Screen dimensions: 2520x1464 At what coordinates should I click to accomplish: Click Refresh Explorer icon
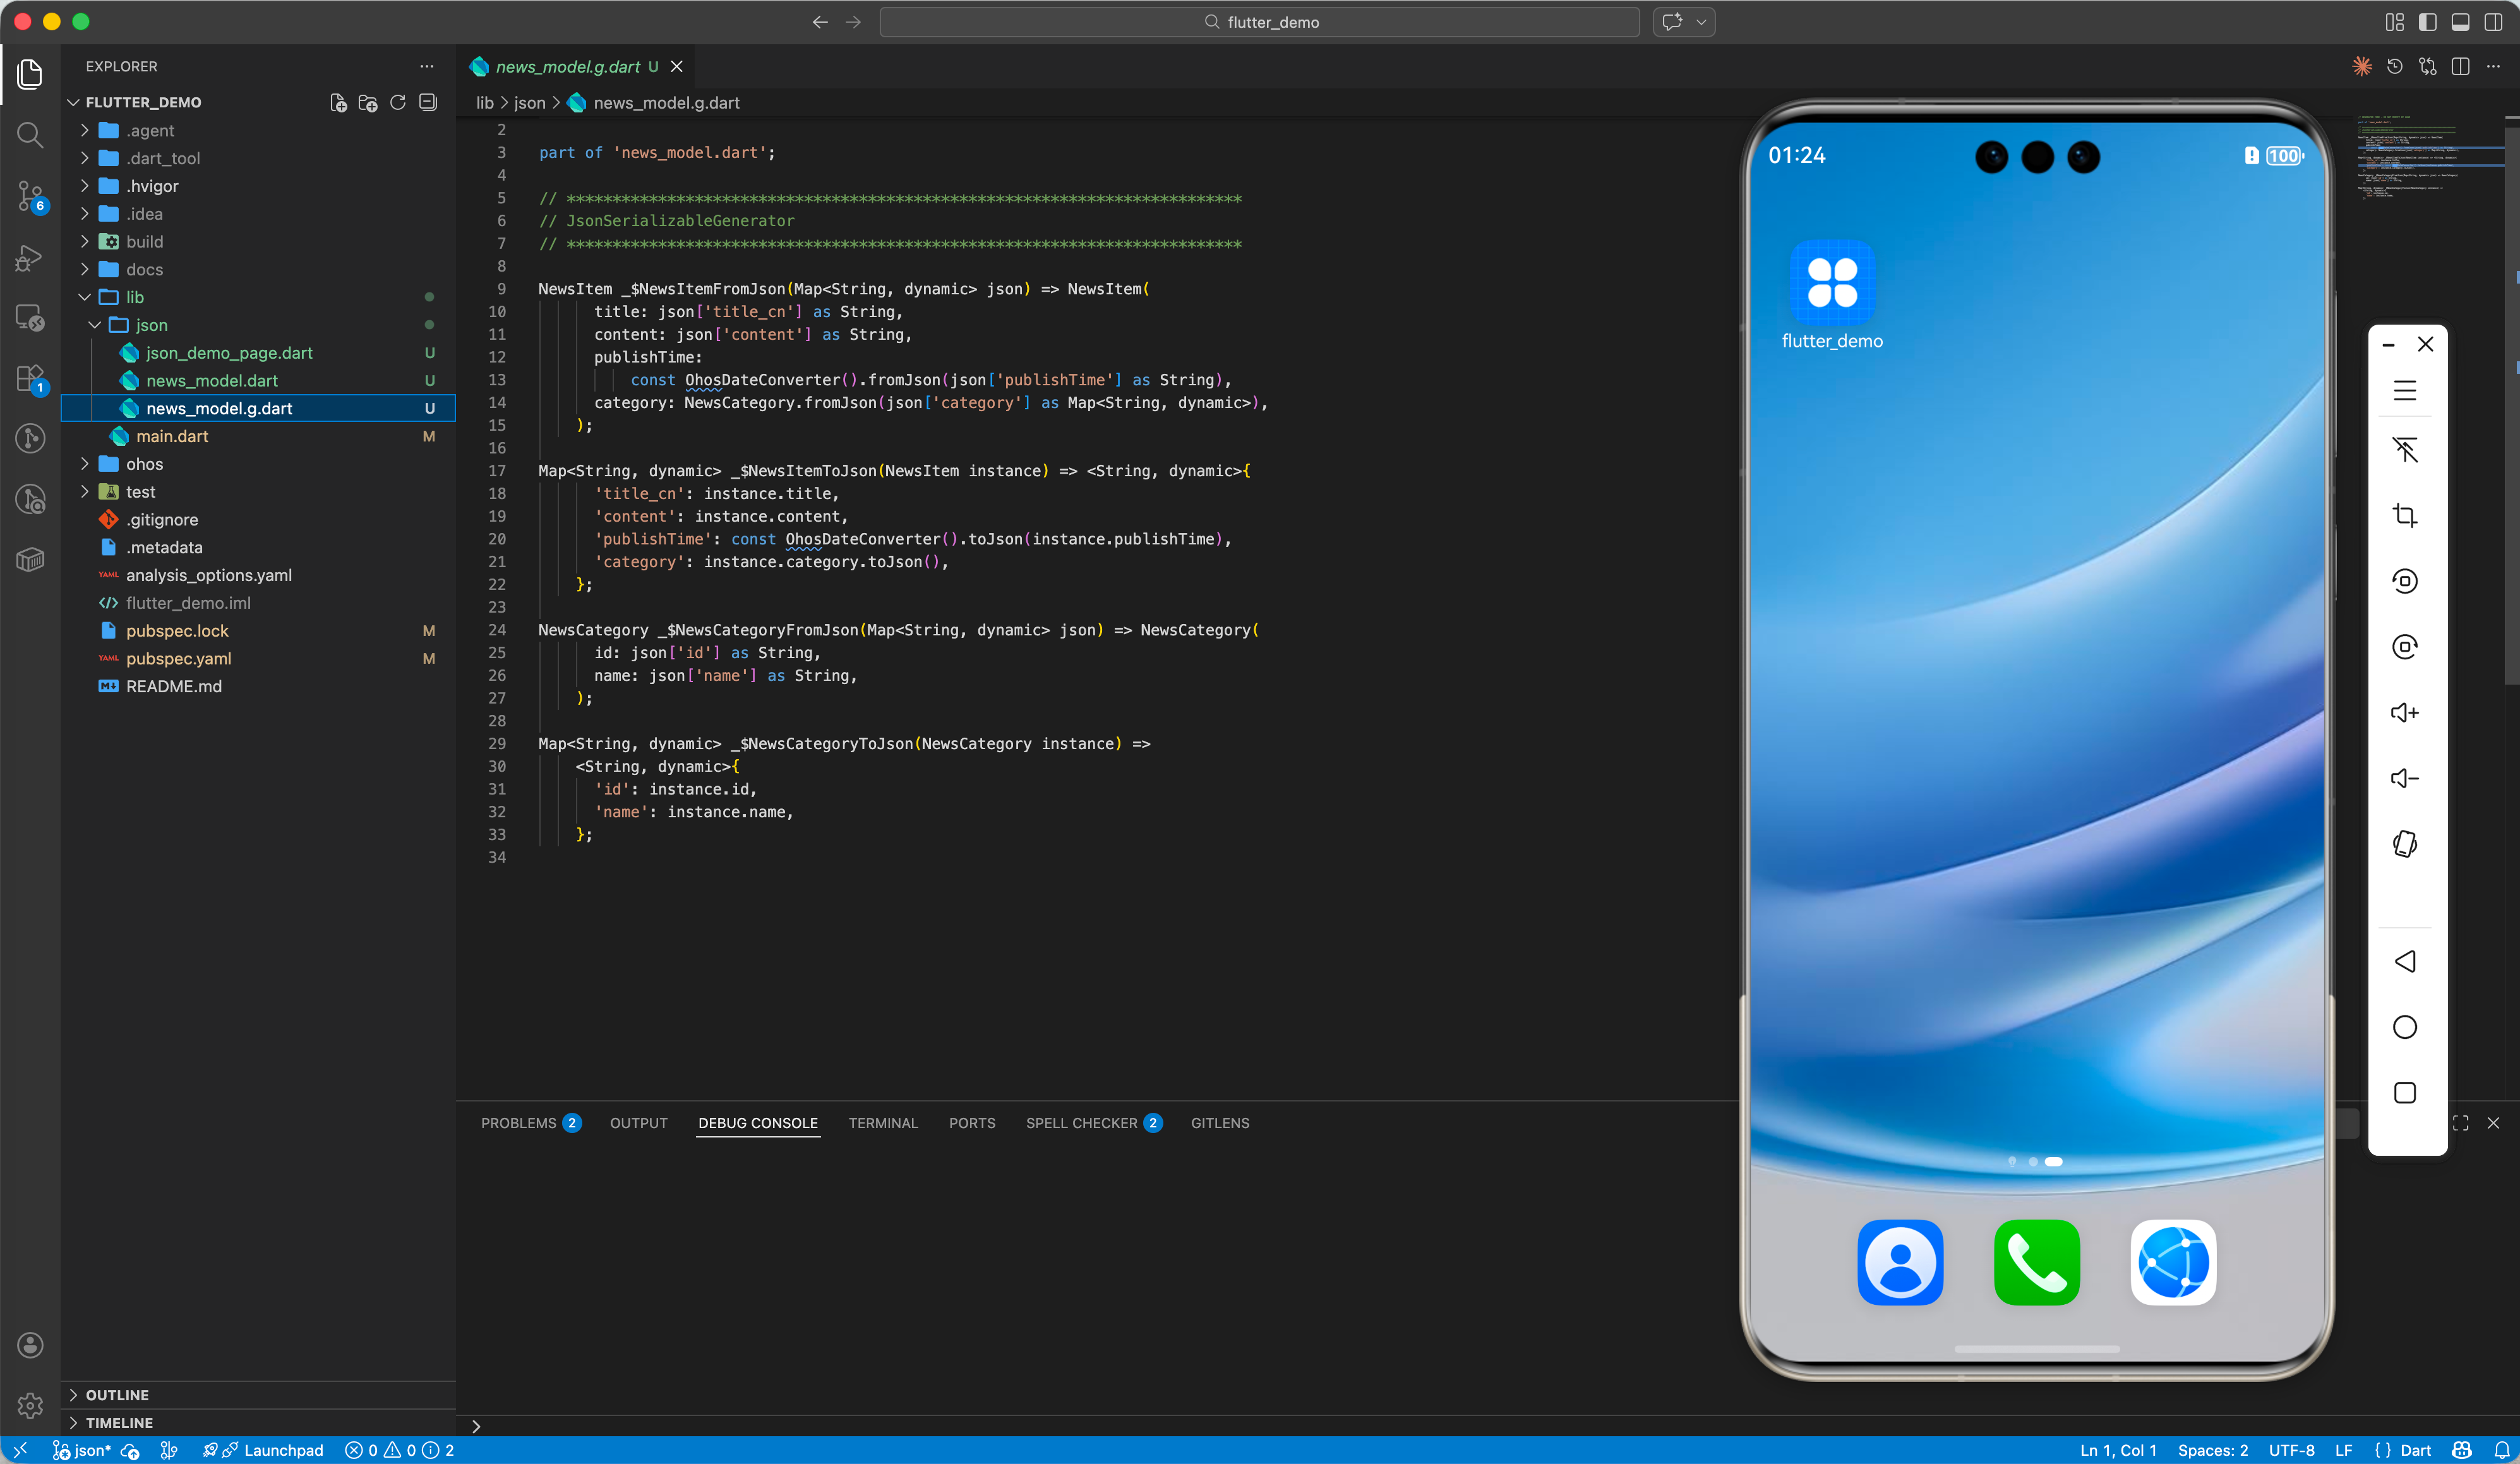pyautogui.click(x=398, y=102)
